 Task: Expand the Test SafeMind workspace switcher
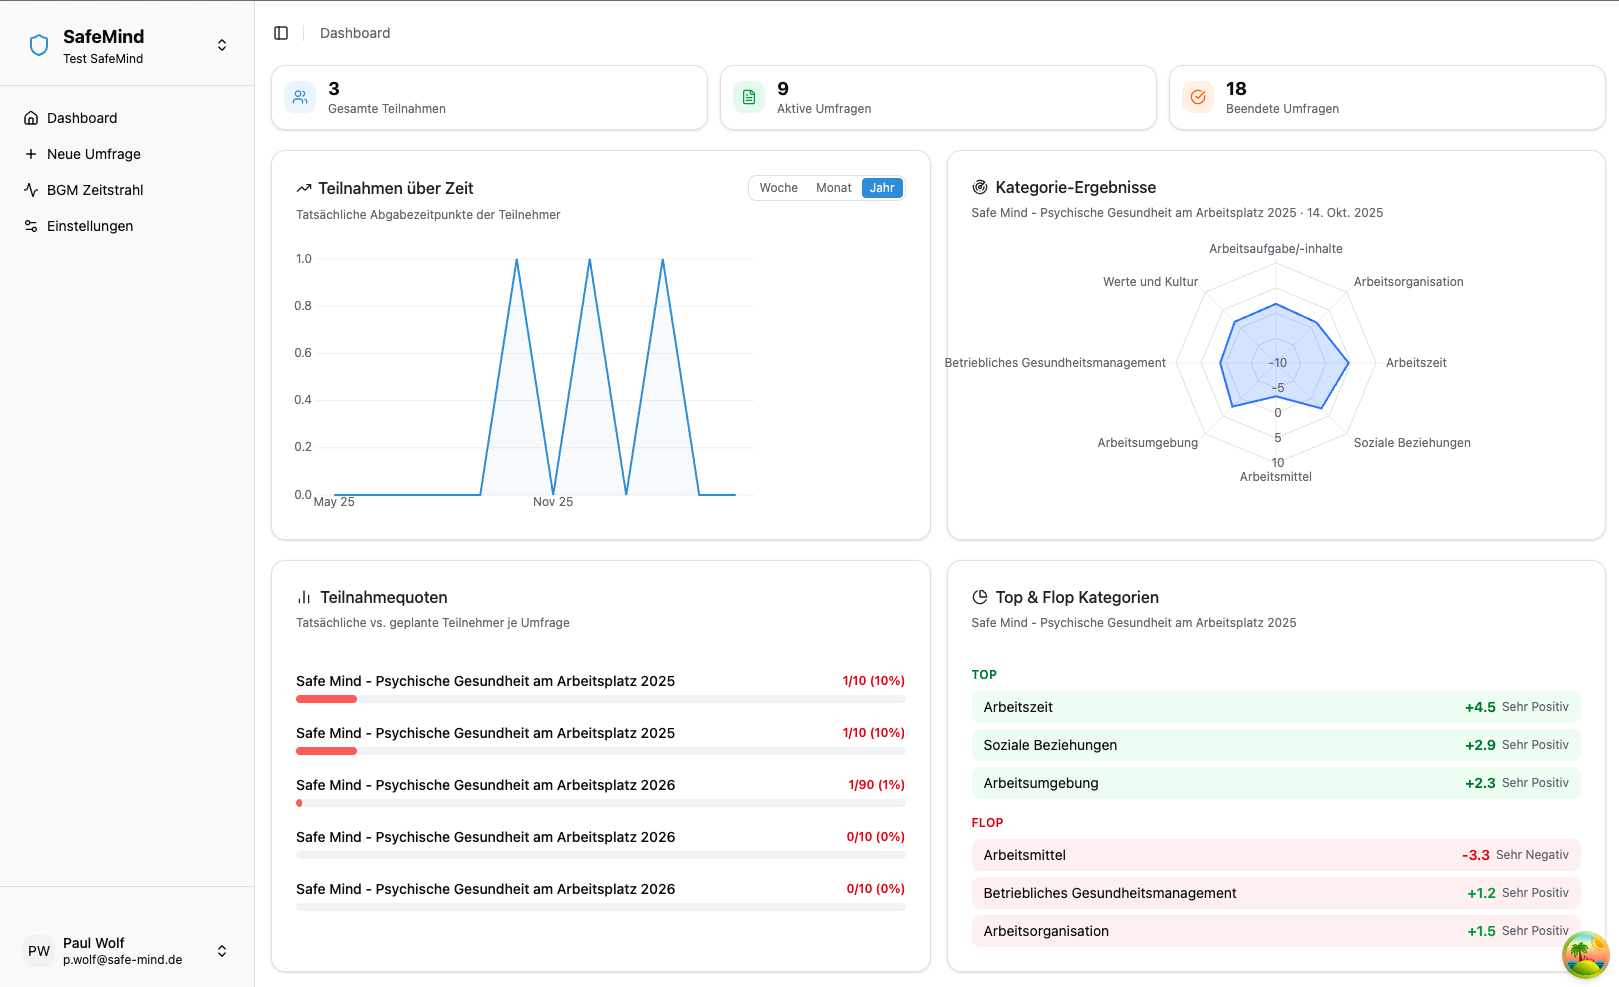221,44
